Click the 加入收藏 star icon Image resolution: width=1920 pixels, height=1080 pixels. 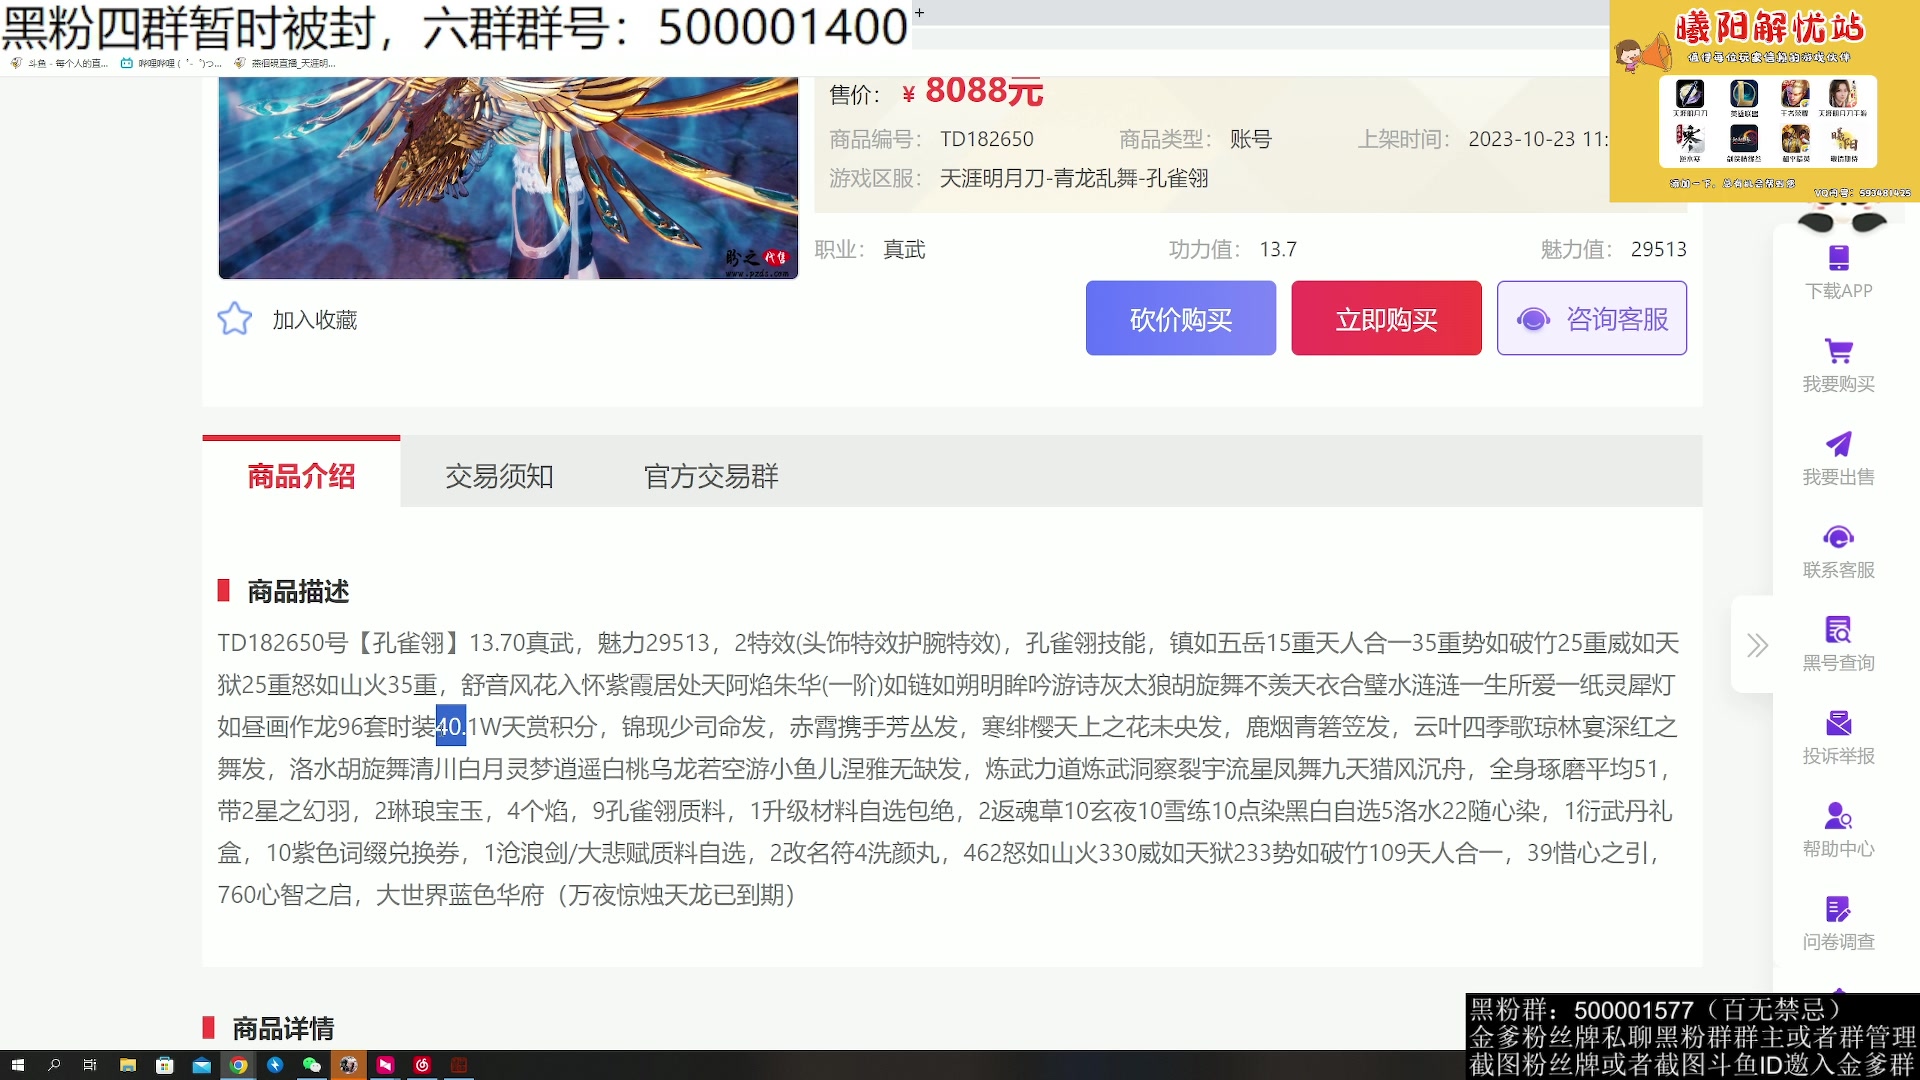pyautogui.click(x=235, y=319)
